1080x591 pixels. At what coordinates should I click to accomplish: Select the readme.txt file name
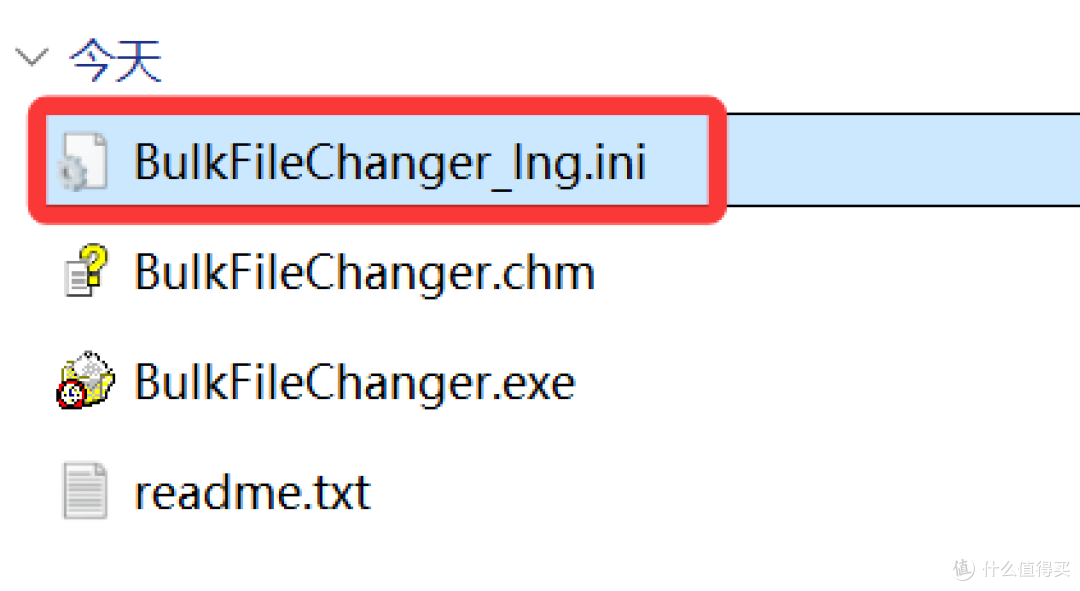[253, 492]
